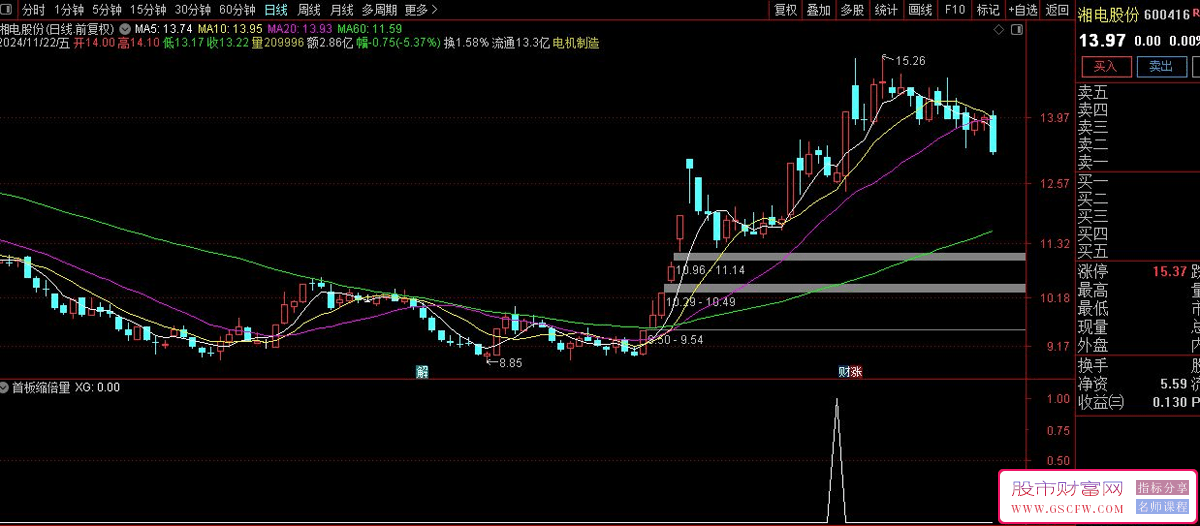Activate 画线 drawing tools
The image size is (1200, 526).
[x=920, y=10]
